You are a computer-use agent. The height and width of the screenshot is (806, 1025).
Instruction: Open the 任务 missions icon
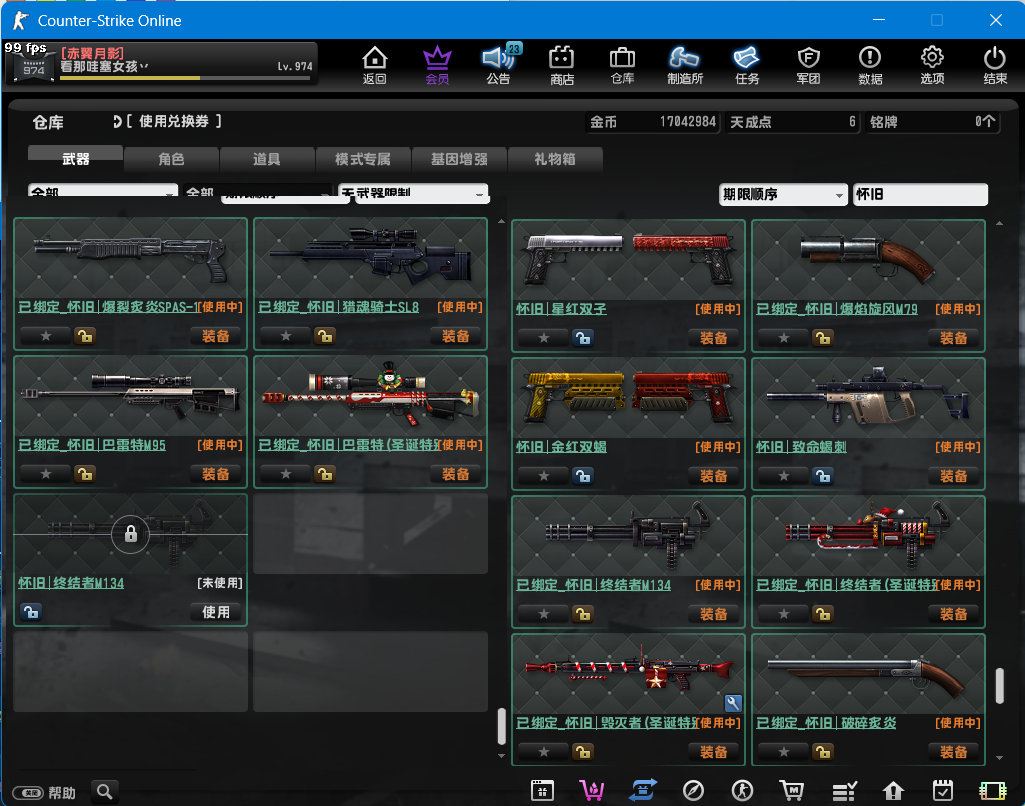(x=747, y=65)
